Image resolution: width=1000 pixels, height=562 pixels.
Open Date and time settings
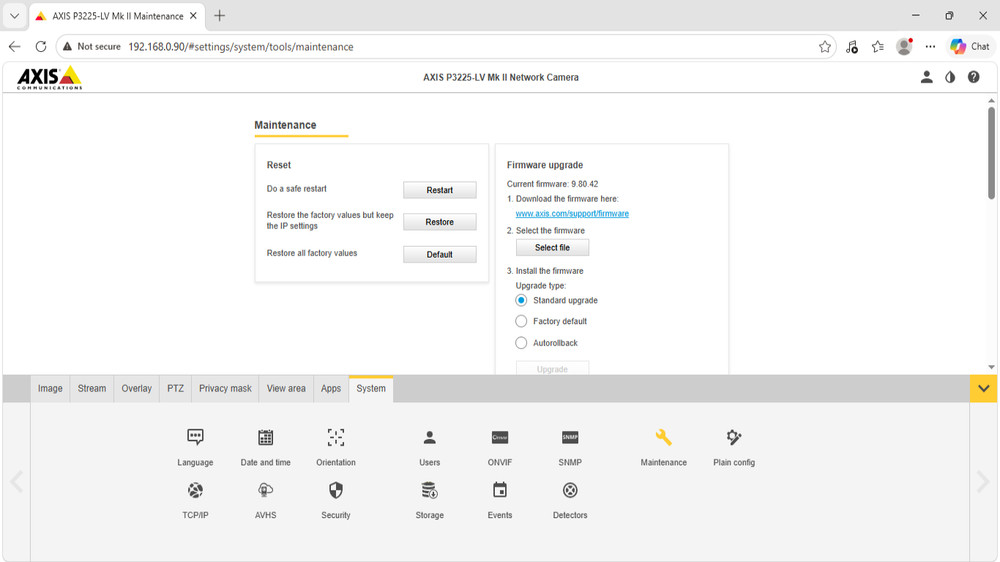[265, 438]
